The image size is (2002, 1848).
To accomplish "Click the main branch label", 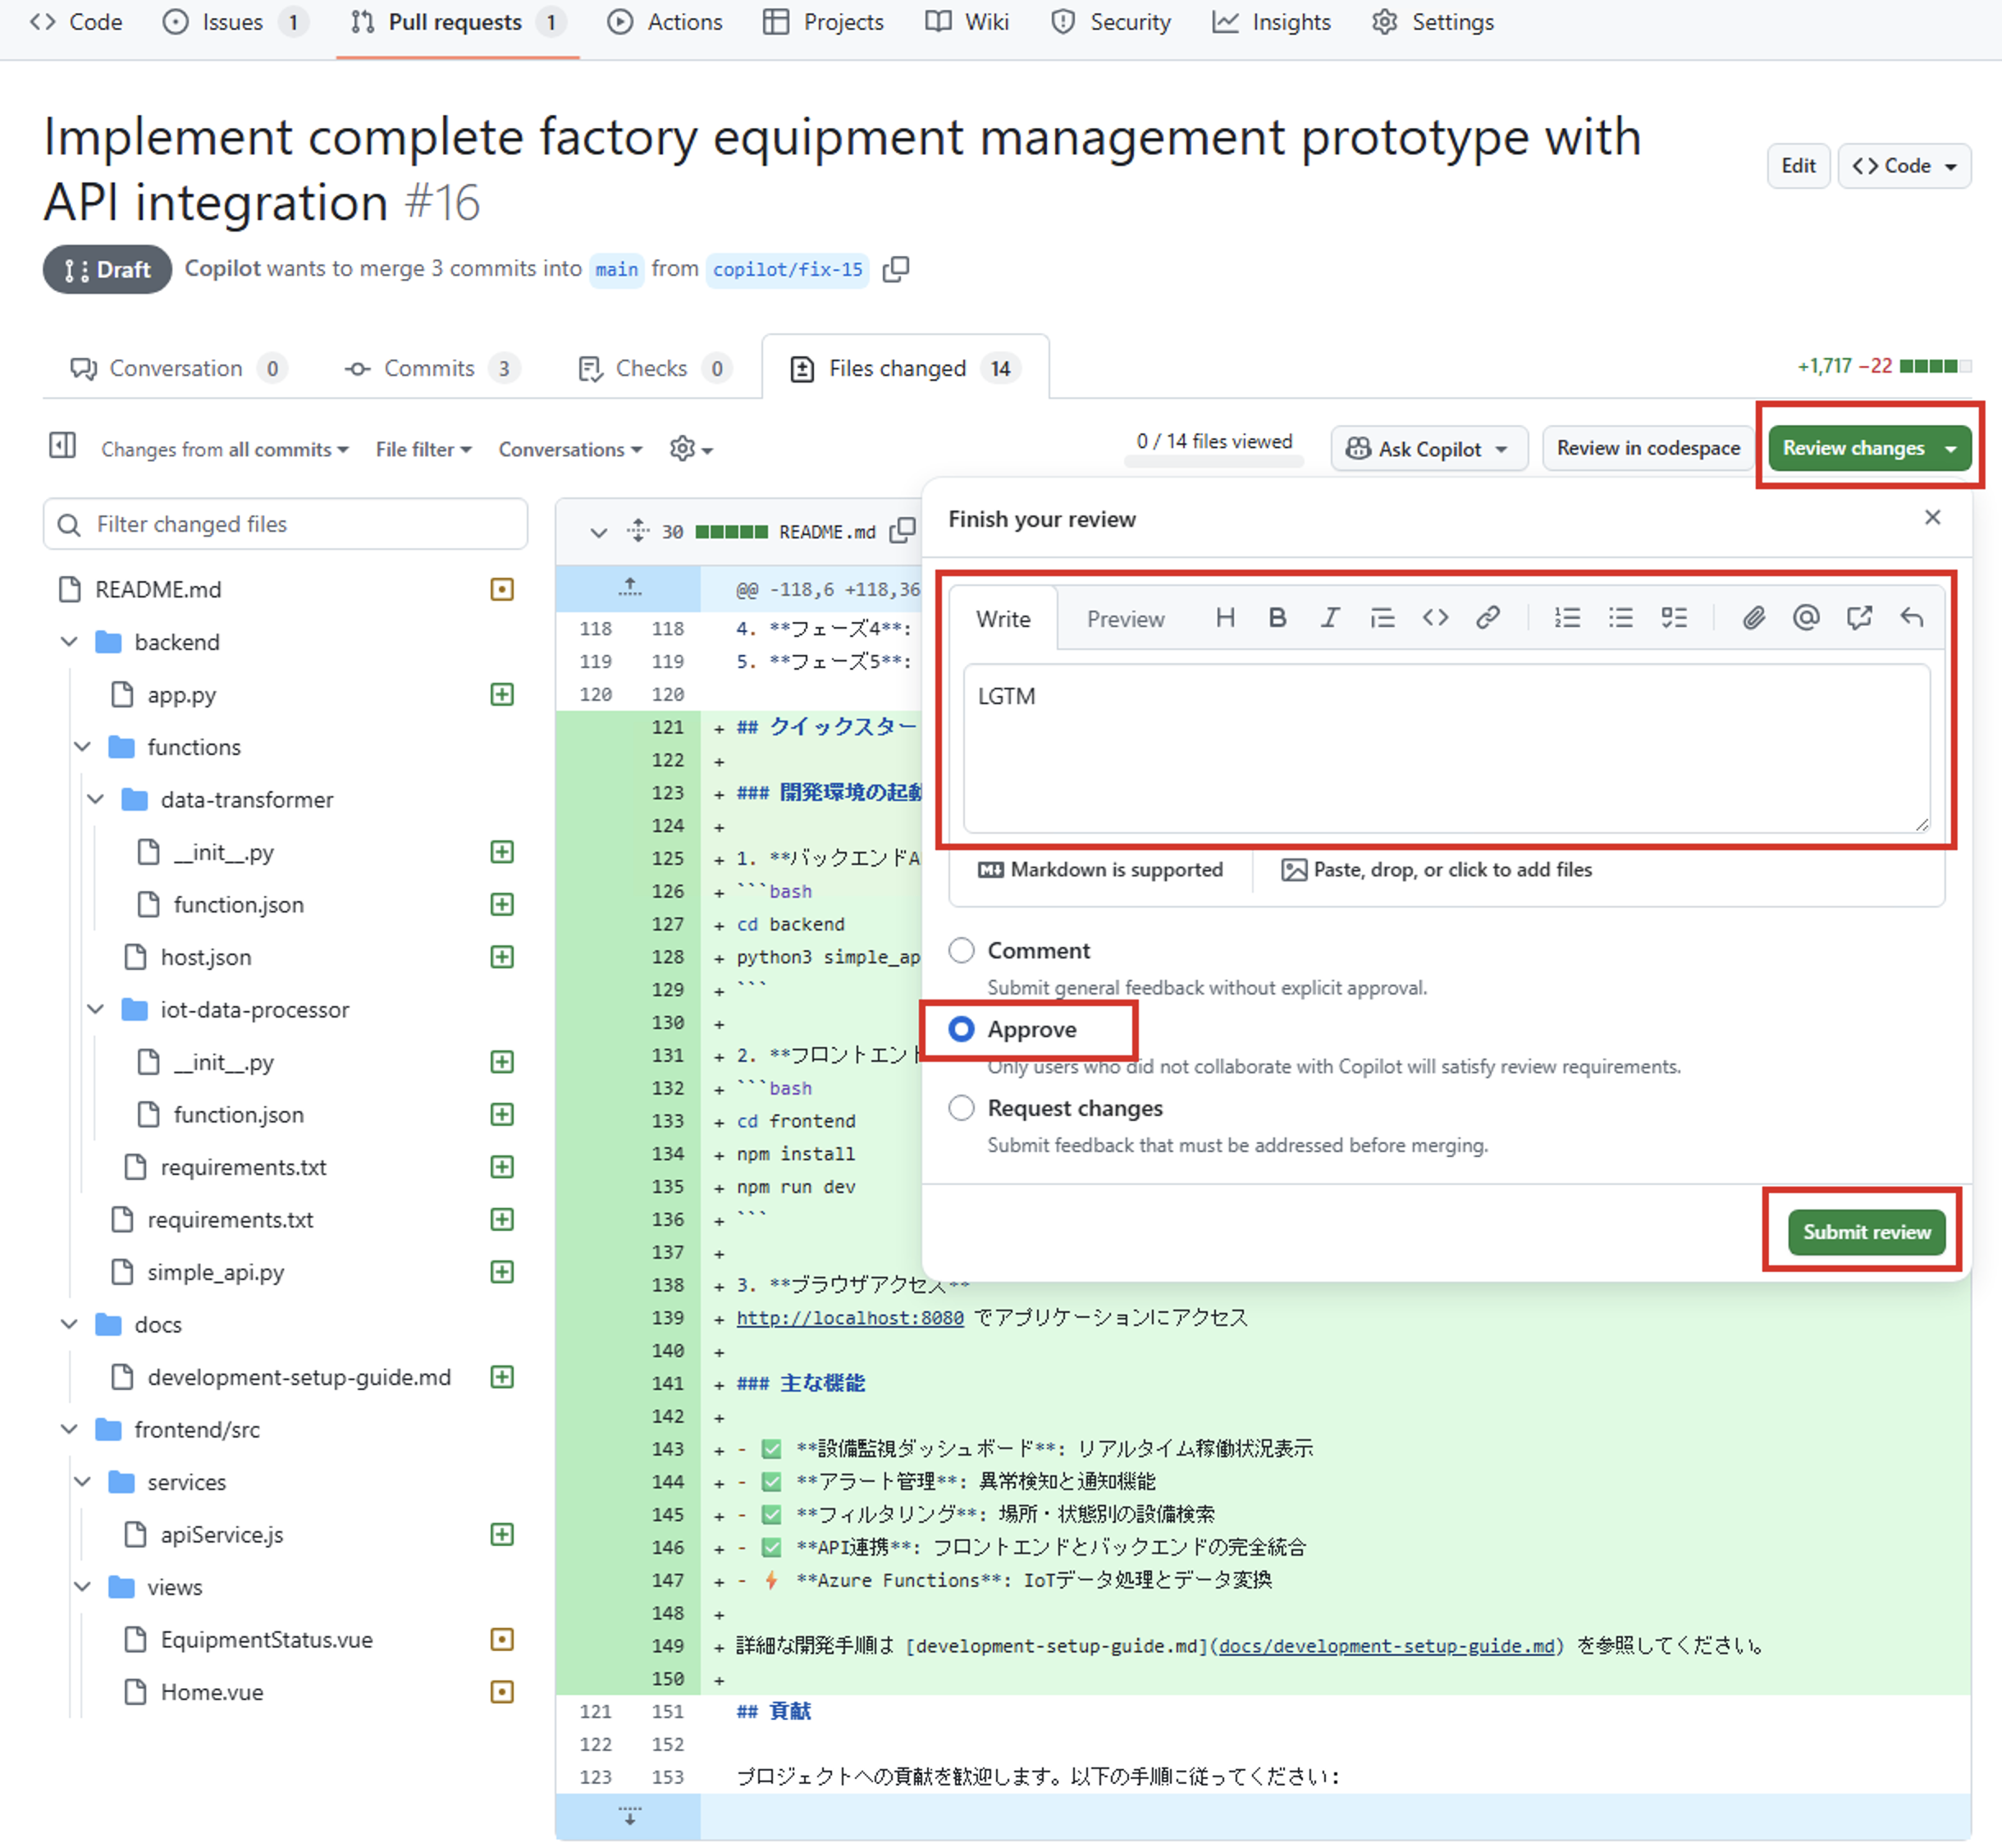I will click(616, 270).
